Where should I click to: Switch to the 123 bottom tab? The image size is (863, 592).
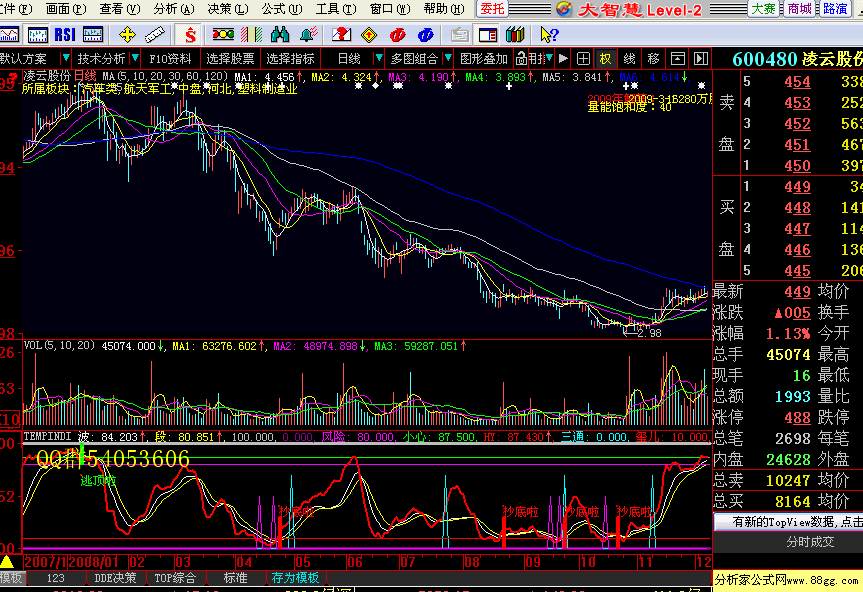(x=56, y=578)
